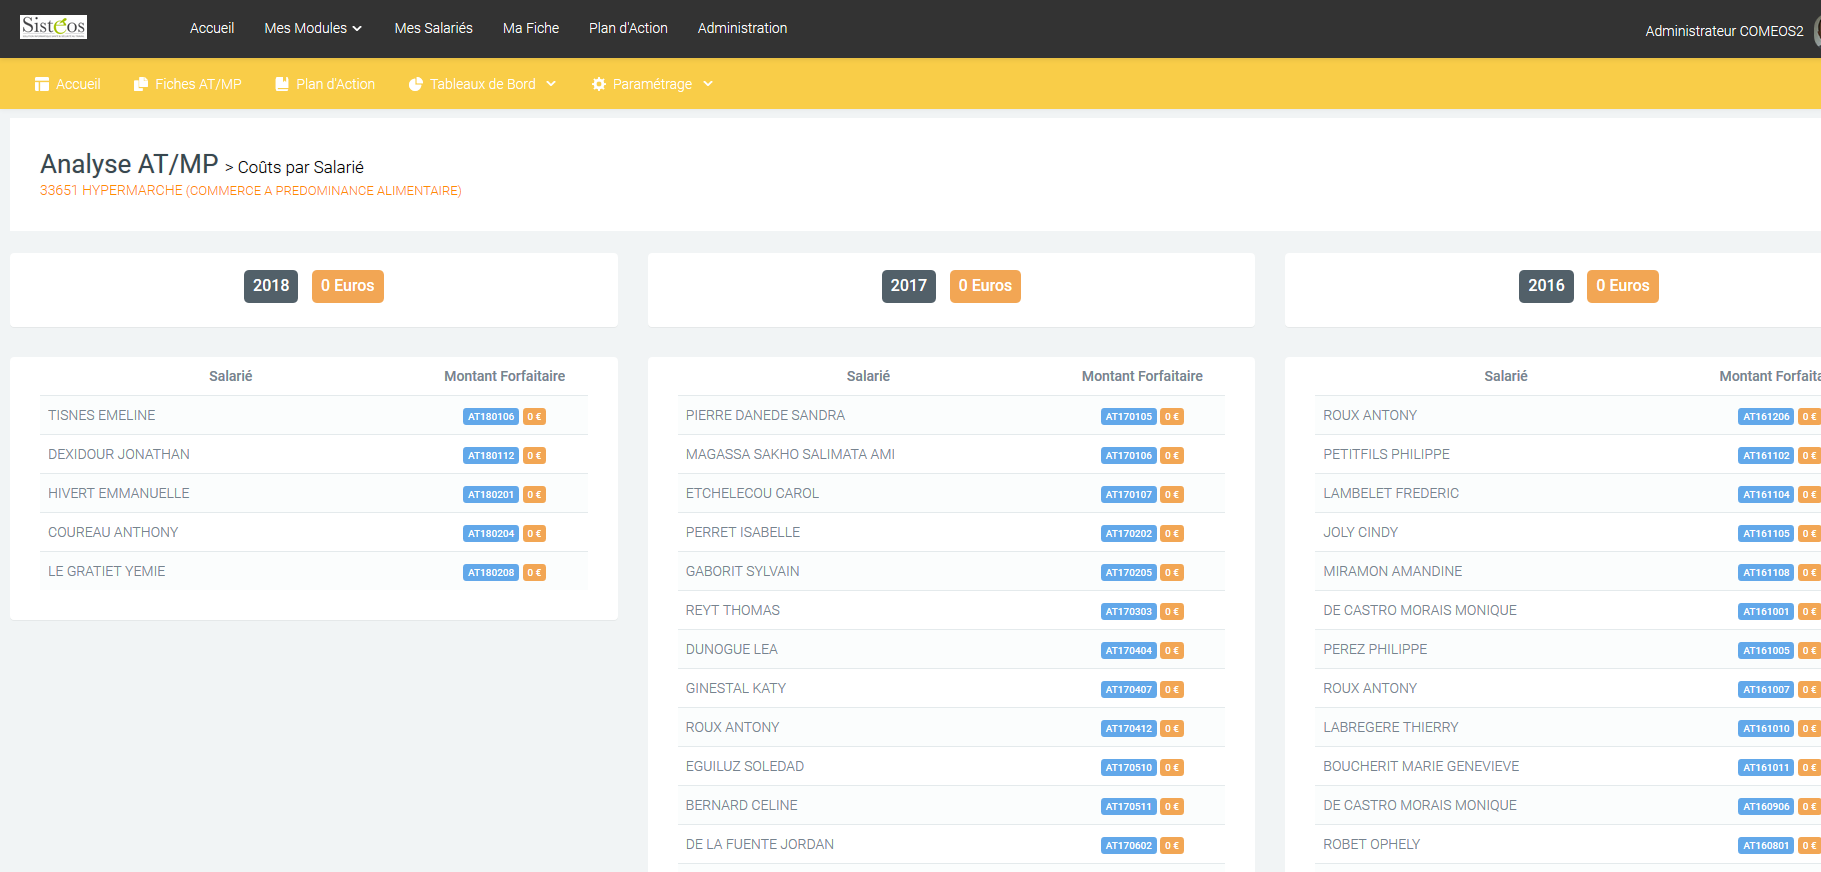The image size is (1821, 872).
Task: Expand the Mes Modules dropdown arrow
Action: tap(357, 28)
